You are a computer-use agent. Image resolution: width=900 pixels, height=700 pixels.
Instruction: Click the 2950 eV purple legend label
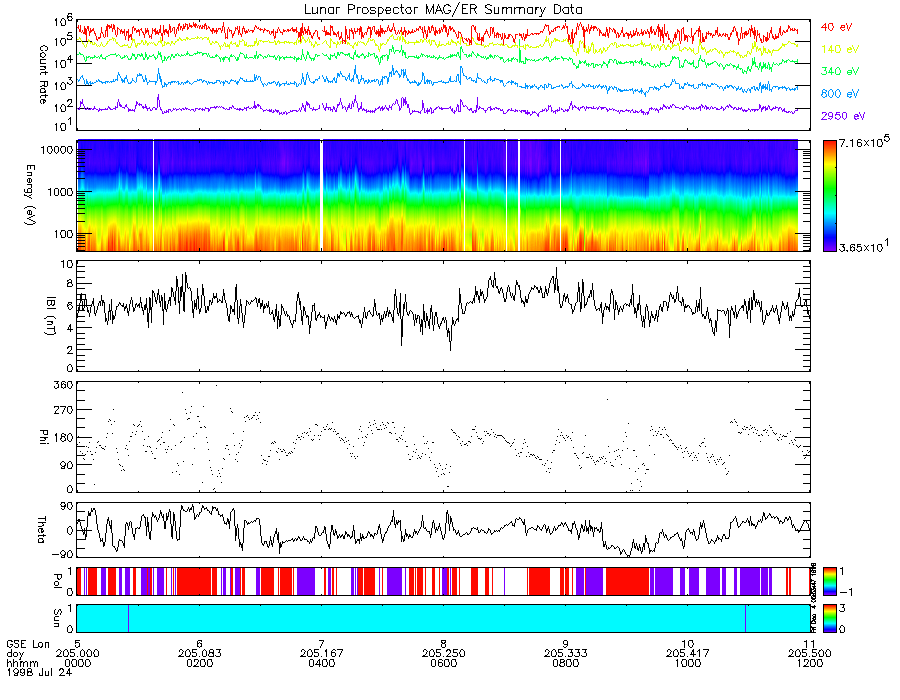point(843,116)
